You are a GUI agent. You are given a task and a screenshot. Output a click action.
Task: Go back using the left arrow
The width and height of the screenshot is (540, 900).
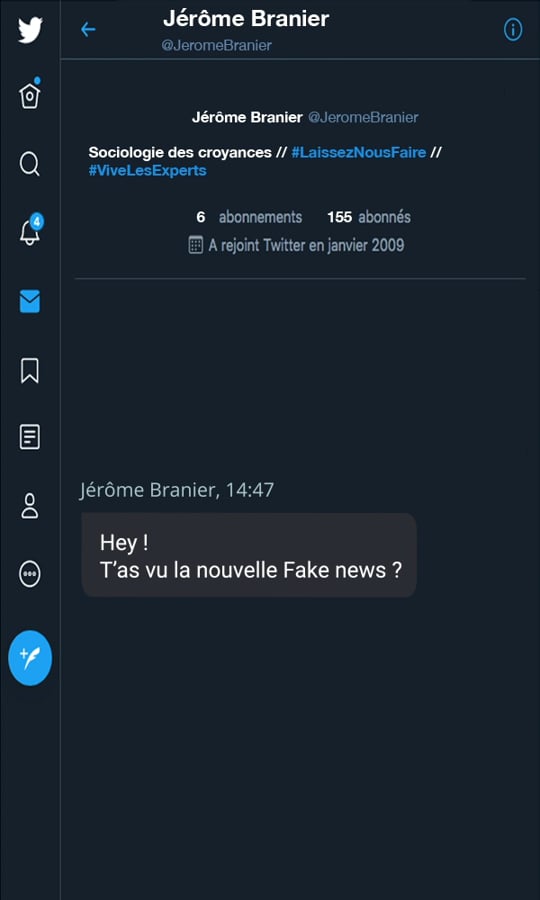[88, 29]
